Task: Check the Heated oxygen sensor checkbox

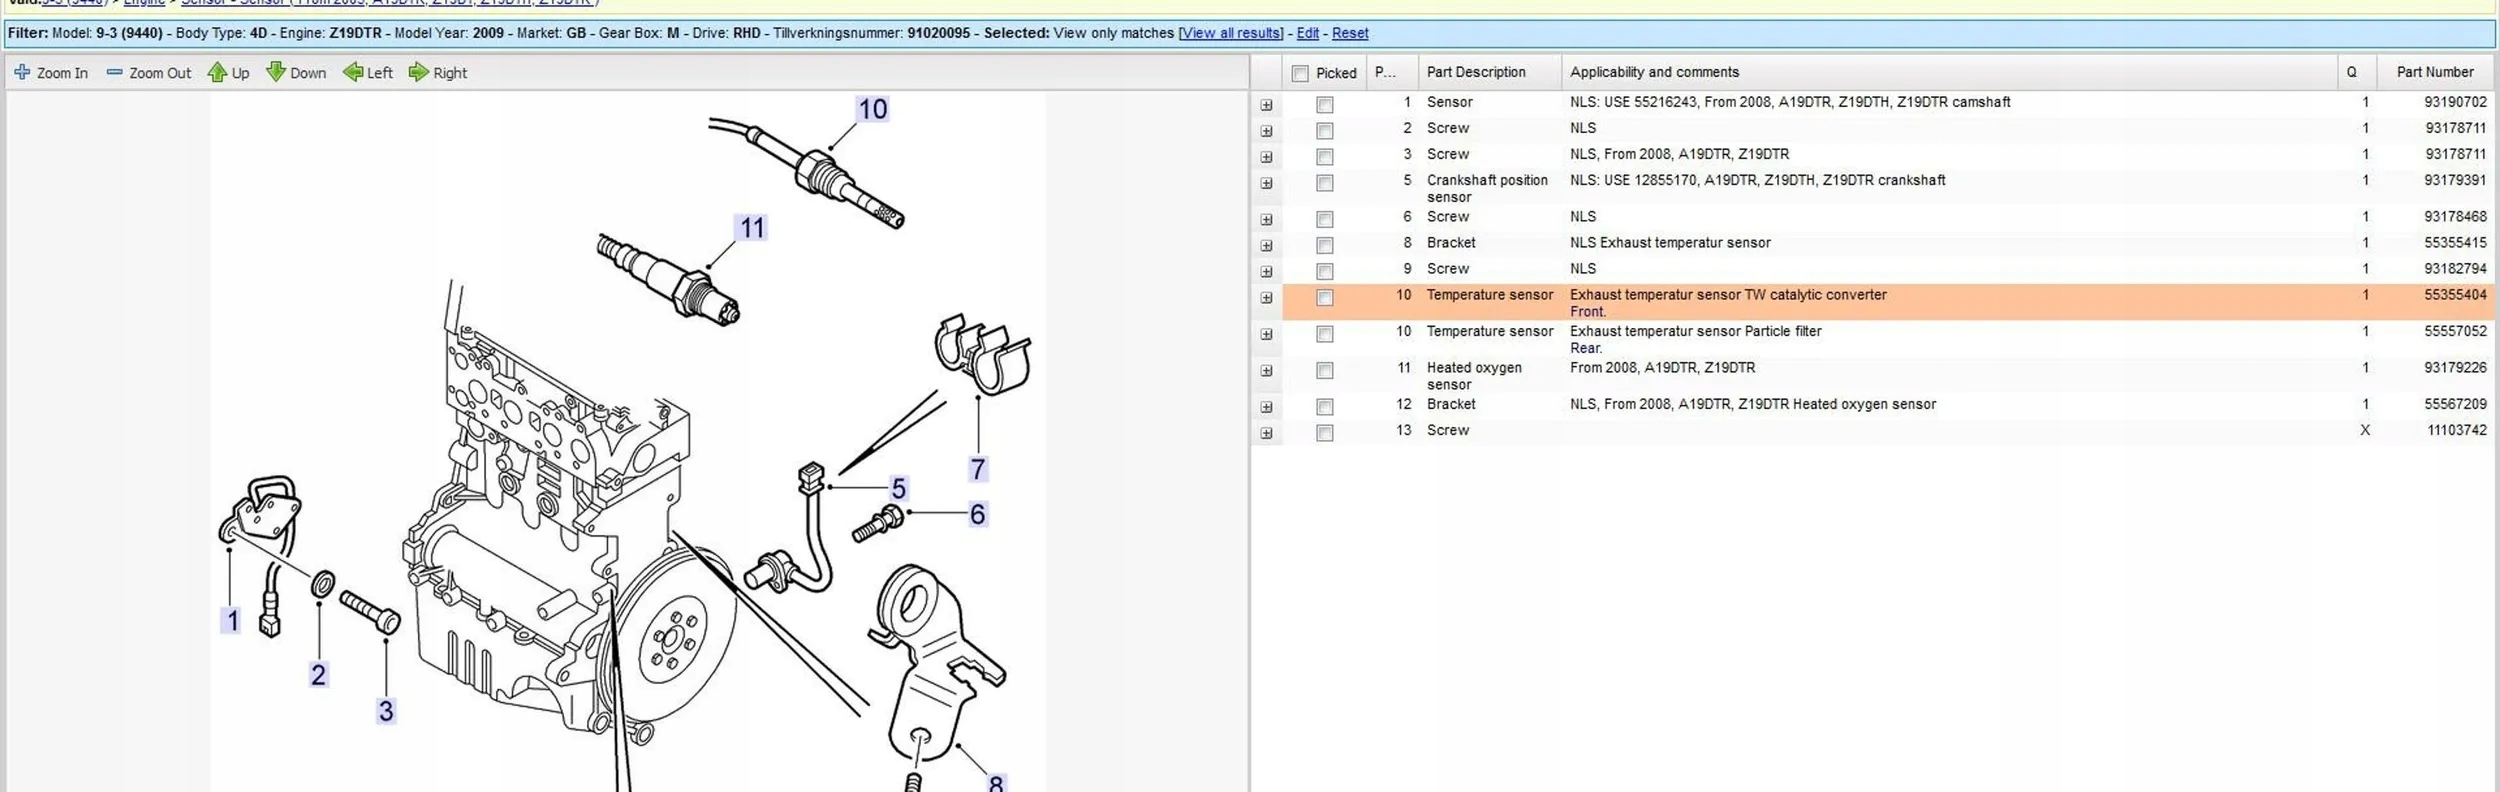Action: click(1325, 371)
